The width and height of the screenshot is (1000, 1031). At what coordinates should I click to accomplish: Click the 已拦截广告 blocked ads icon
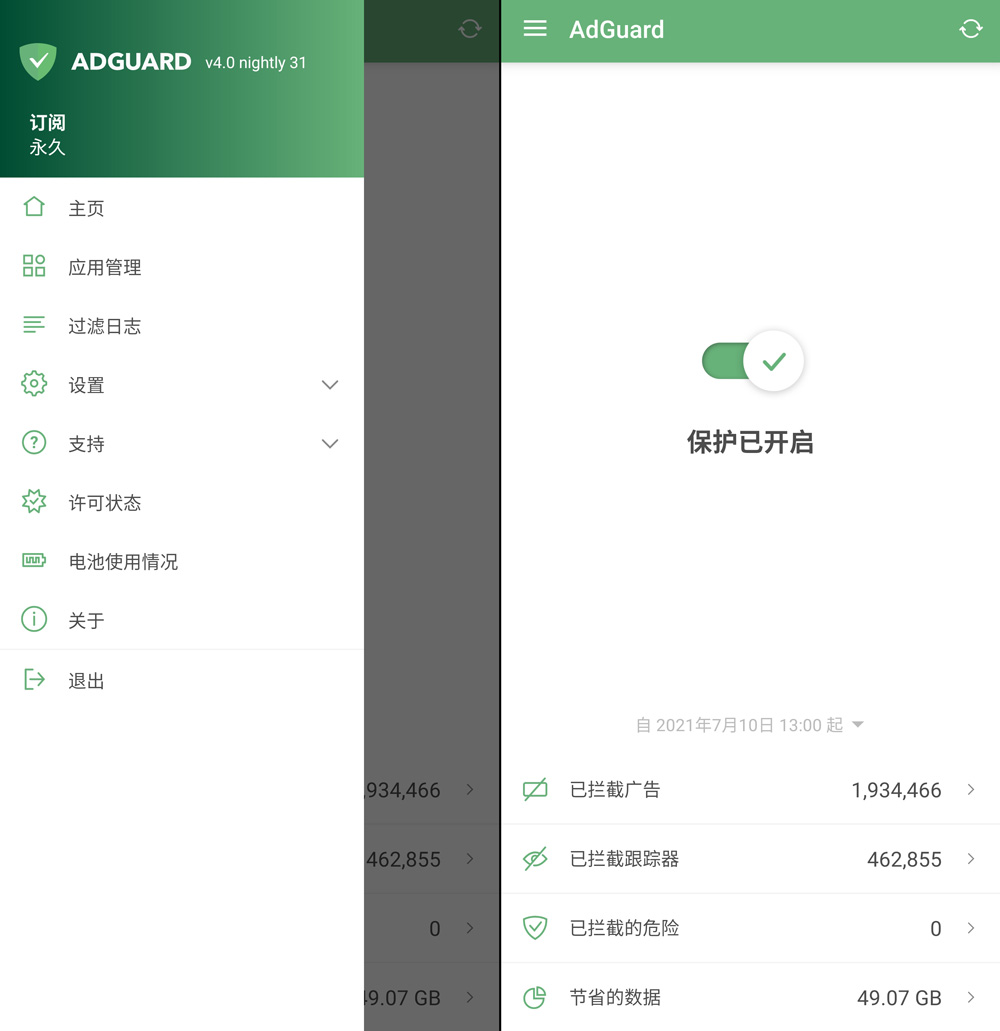click(x=535, y=789)
